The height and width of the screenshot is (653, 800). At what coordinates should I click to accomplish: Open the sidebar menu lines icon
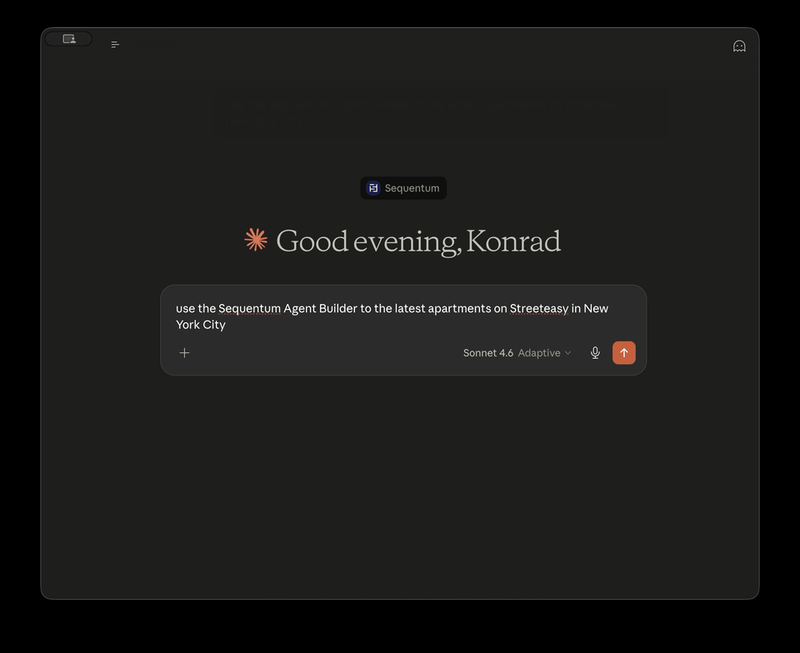(115, 45)
